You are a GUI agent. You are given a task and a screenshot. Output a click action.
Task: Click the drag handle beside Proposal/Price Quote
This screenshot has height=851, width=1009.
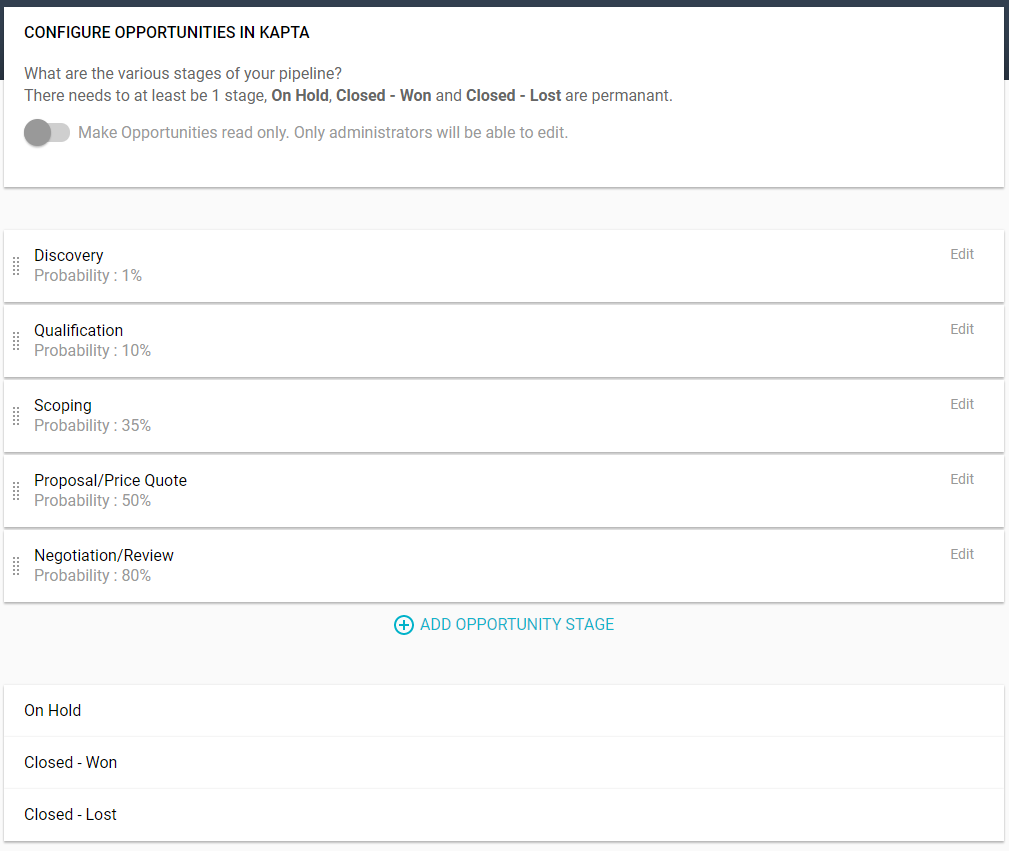click(x=16, y=491)
